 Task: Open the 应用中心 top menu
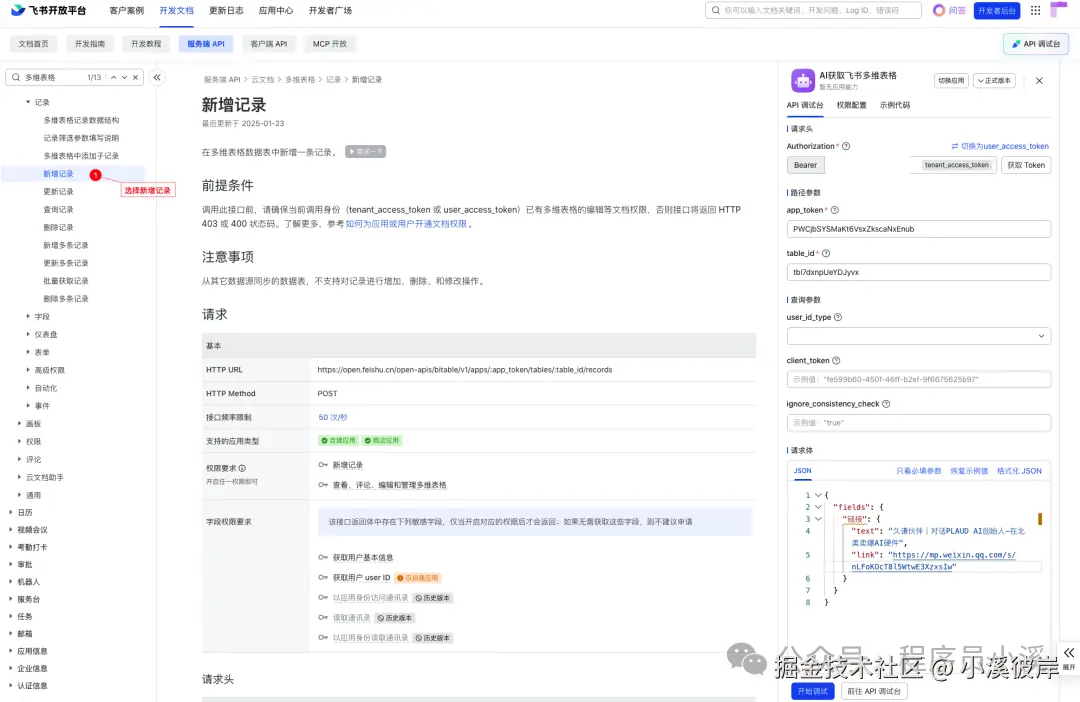(x=276, y=10)
